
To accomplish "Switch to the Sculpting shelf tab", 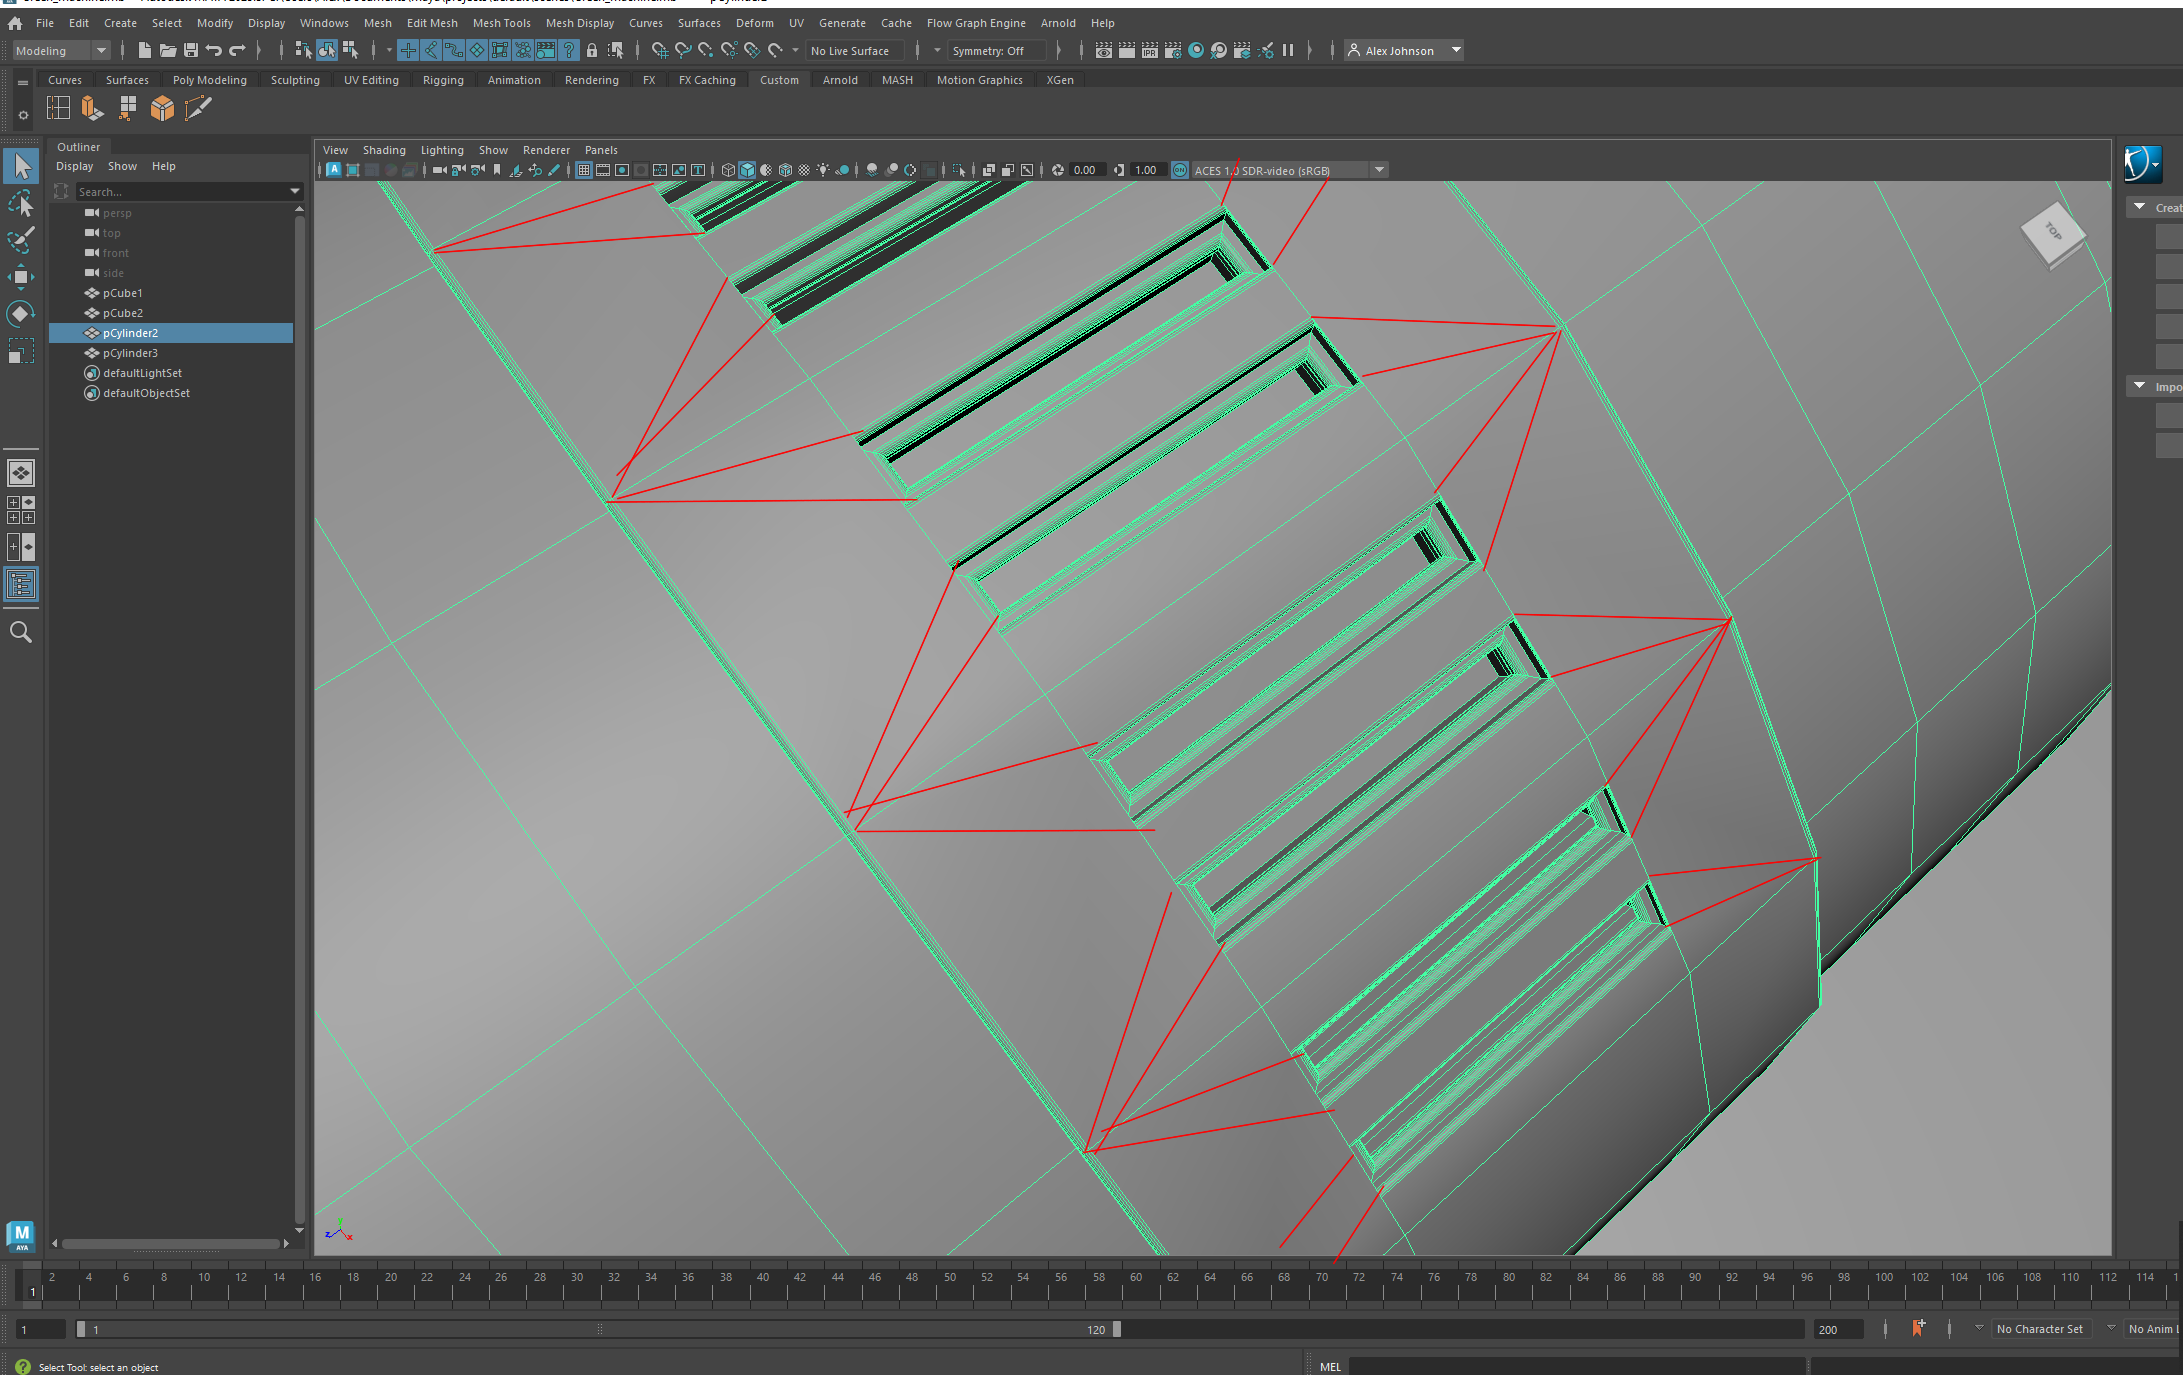I will [x=295, y=80].
